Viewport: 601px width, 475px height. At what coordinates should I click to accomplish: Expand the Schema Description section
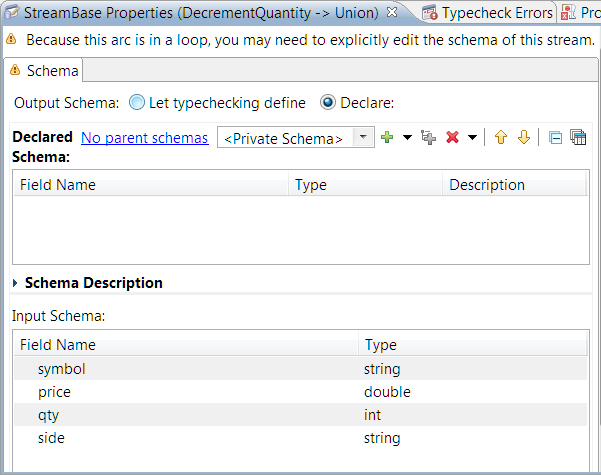[x=15, y=283]
